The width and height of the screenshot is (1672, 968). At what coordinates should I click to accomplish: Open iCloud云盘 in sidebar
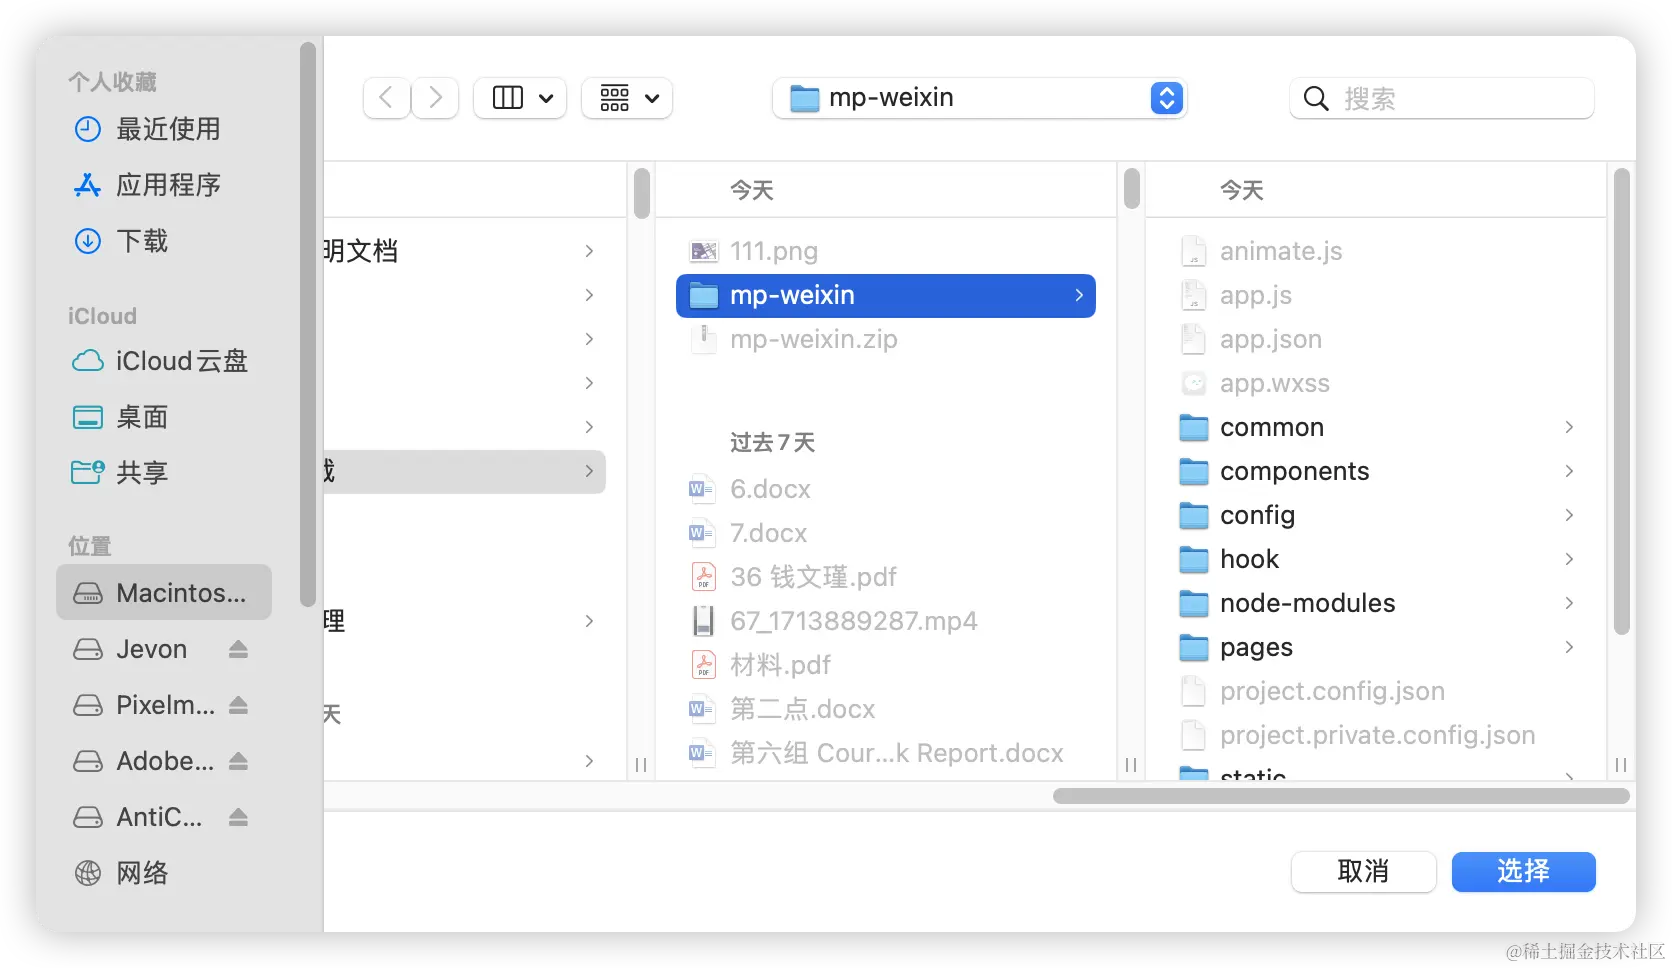point(165,361)
